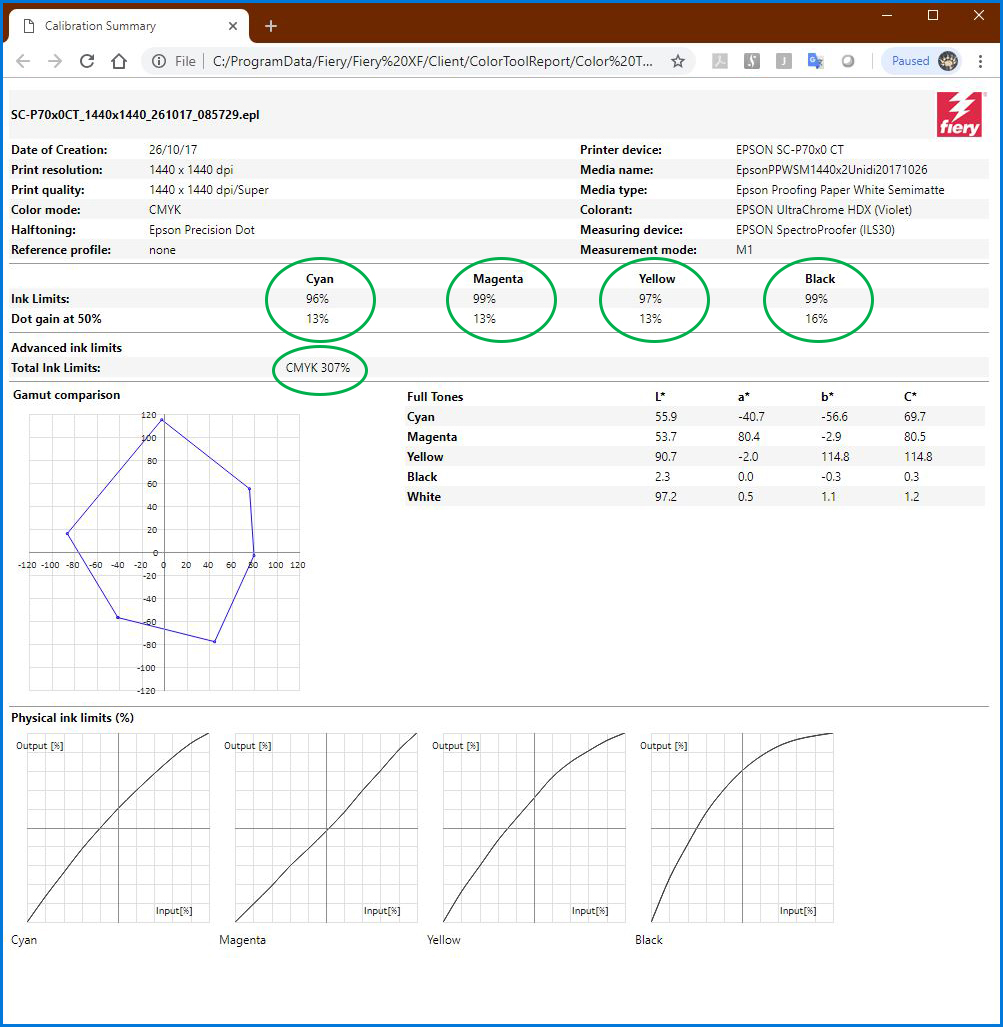Go forward to the next page
This screenshot has width=1003, height=1027.
pos(55,61)
